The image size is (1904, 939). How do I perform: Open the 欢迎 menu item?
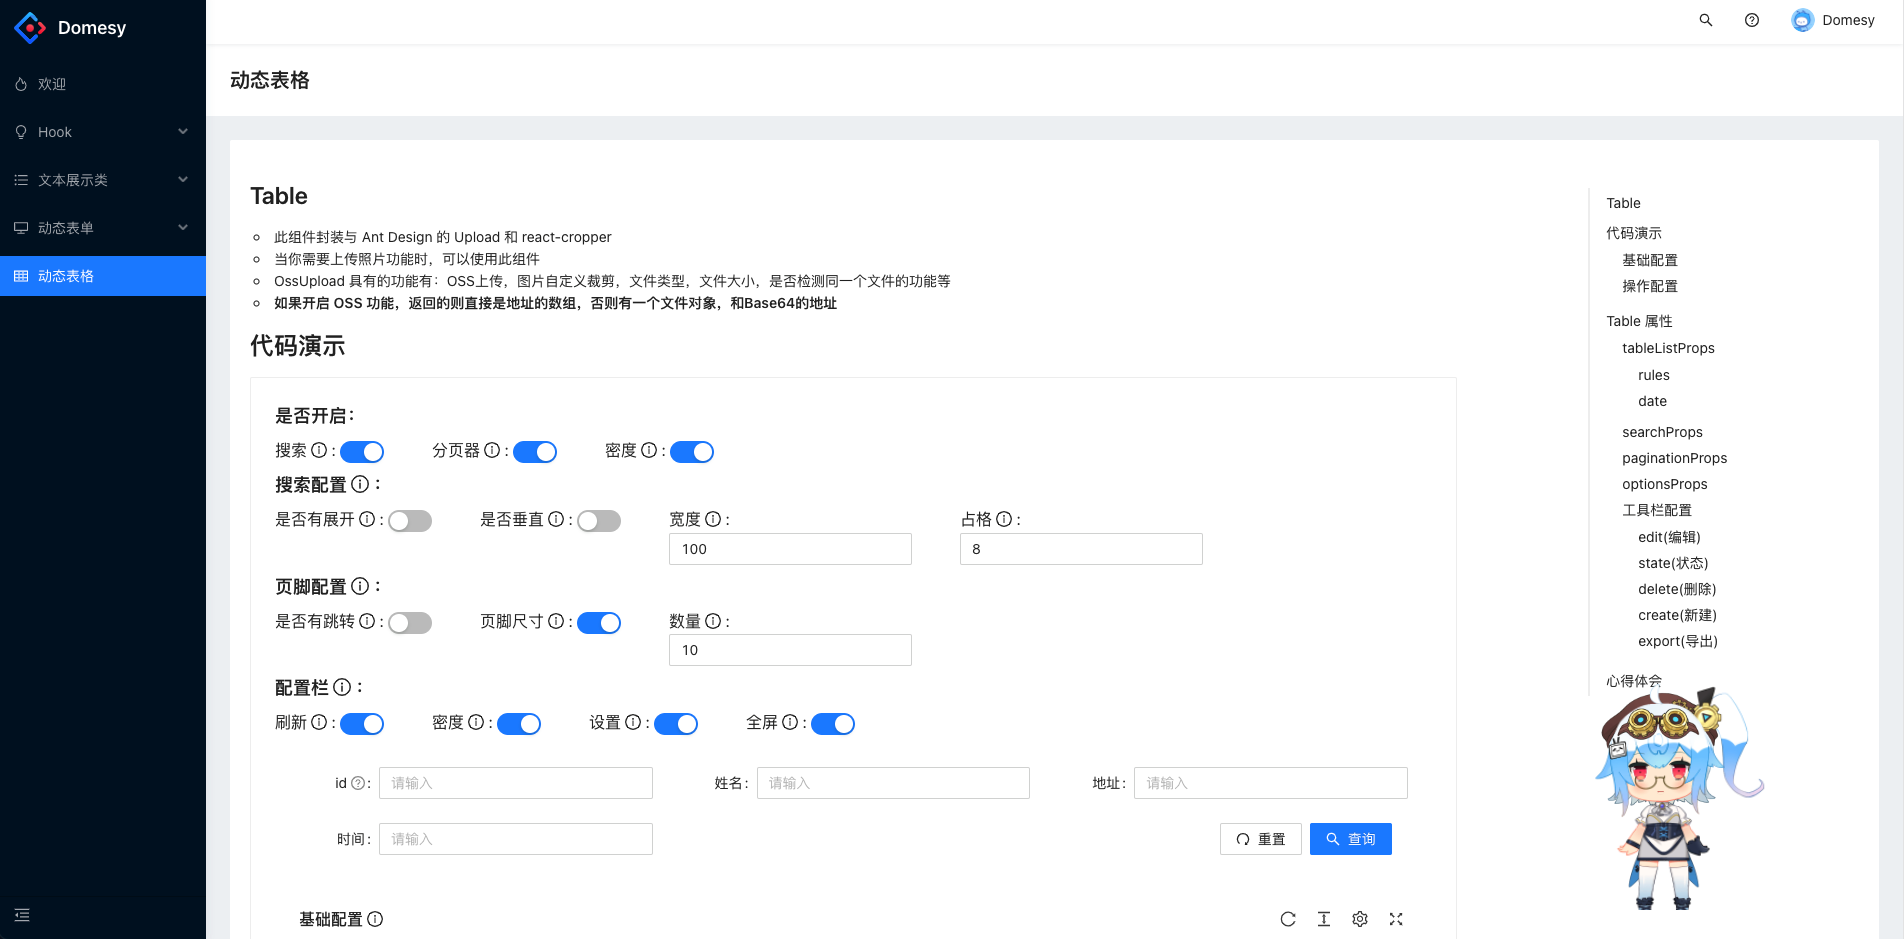(103, 84)
